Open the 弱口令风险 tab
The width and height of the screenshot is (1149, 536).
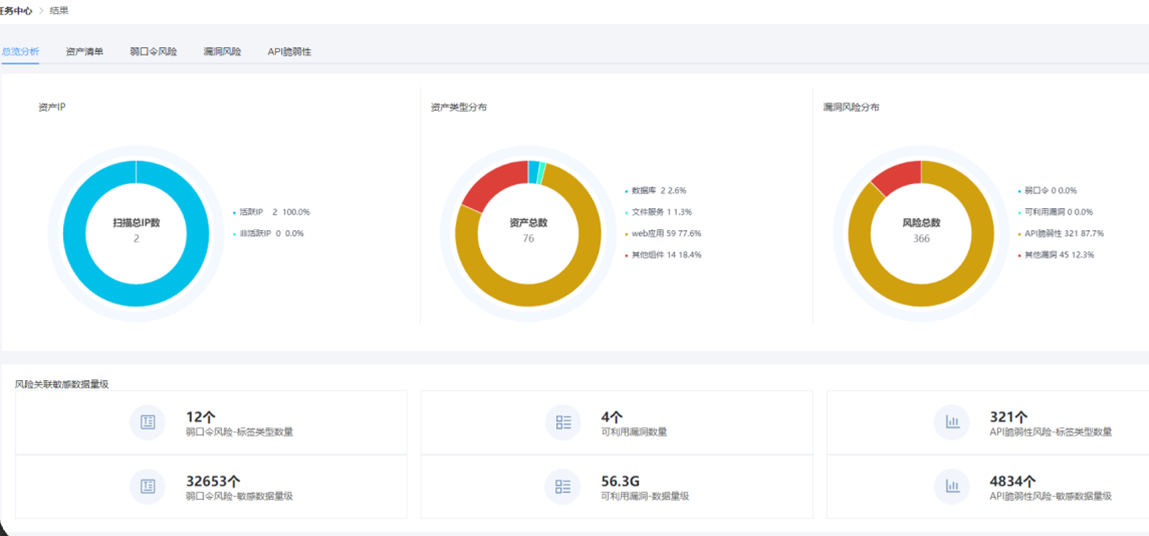153,51
